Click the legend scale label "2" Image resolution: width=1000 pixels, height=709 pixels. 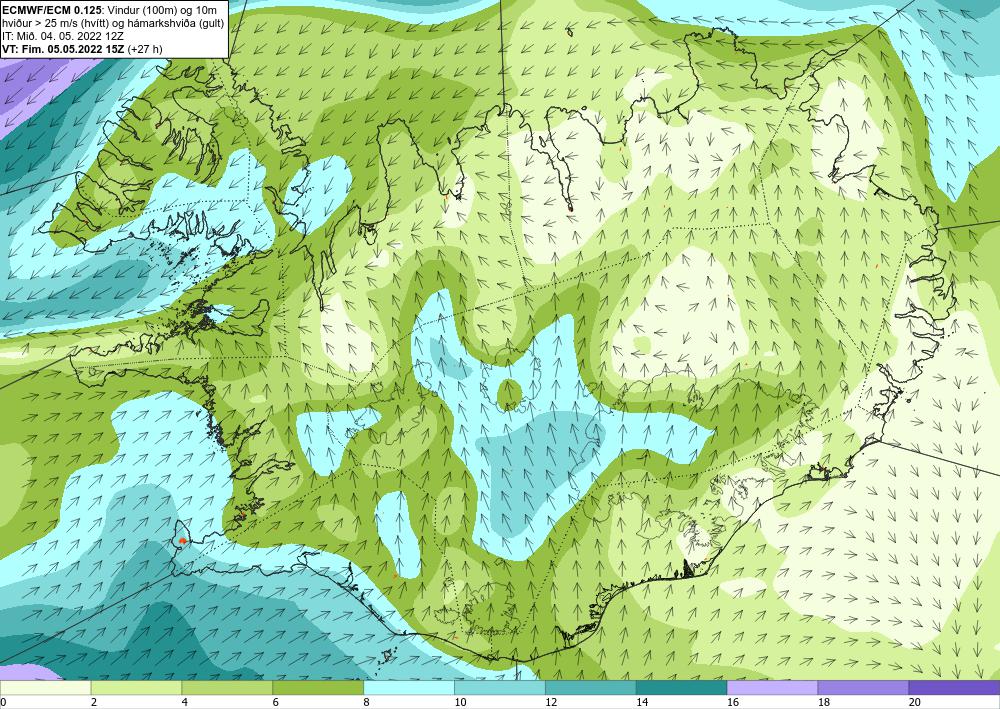94,702
